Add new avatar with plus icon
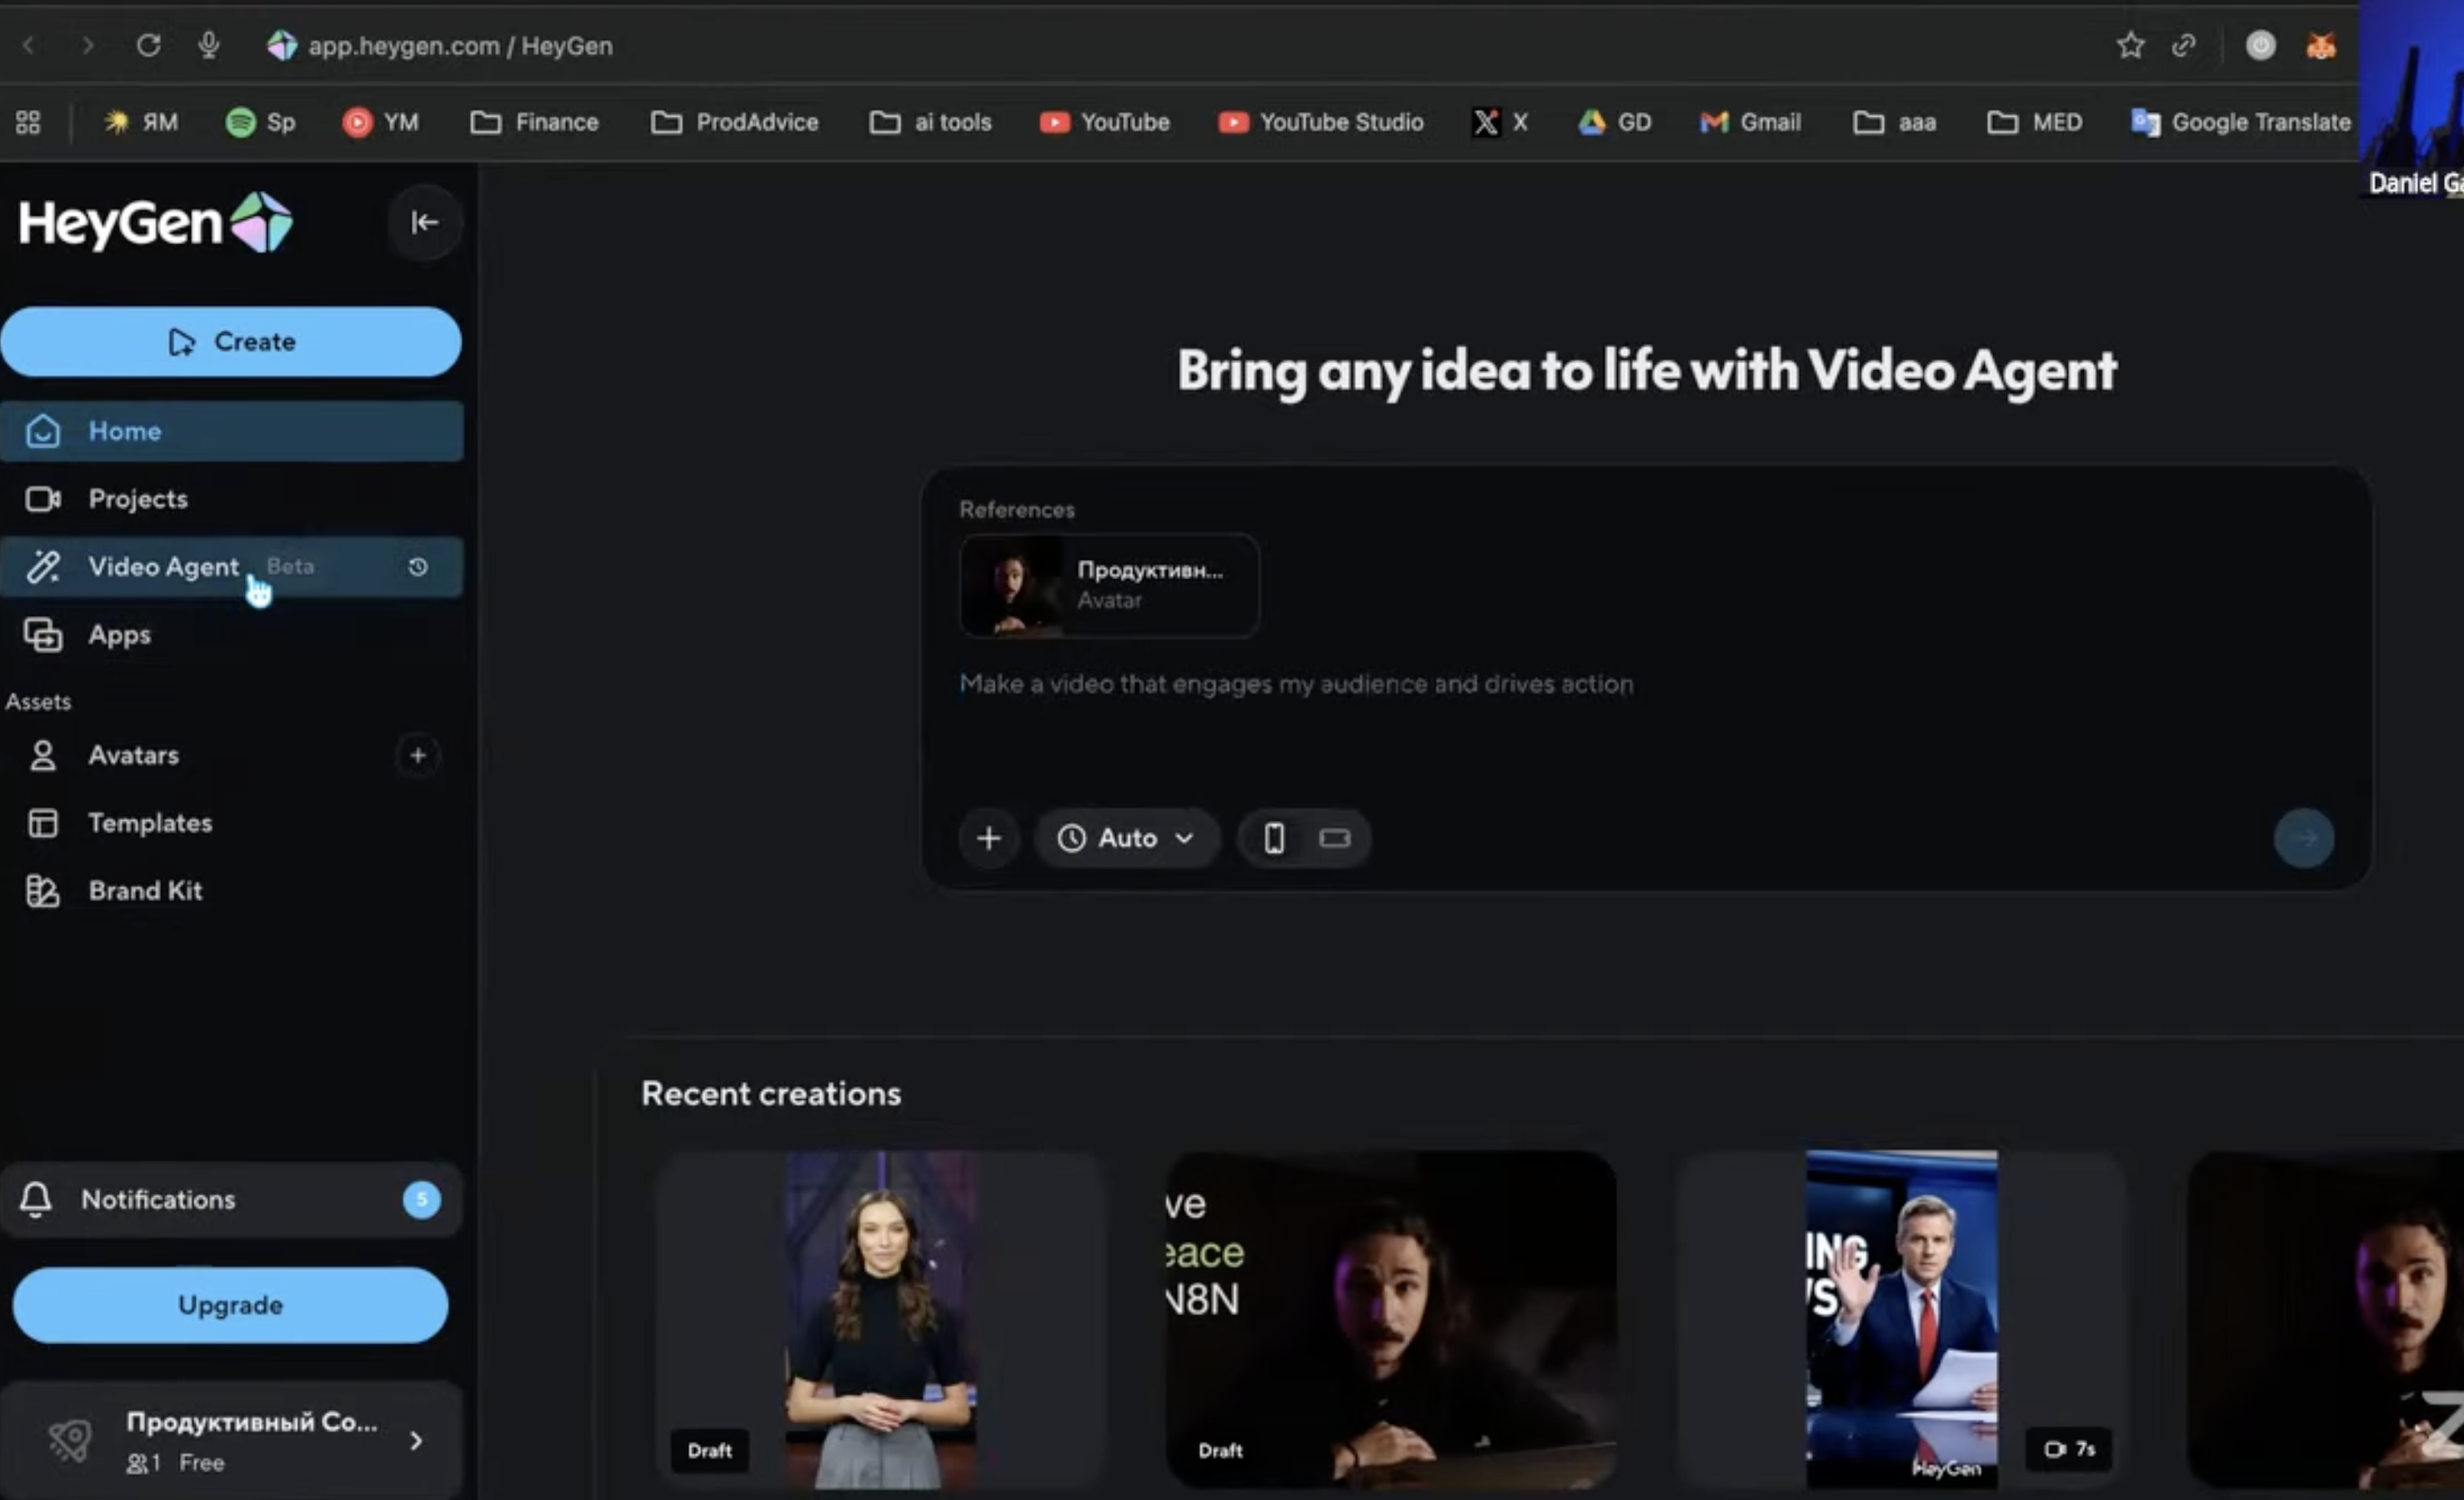 click(418, 755)
